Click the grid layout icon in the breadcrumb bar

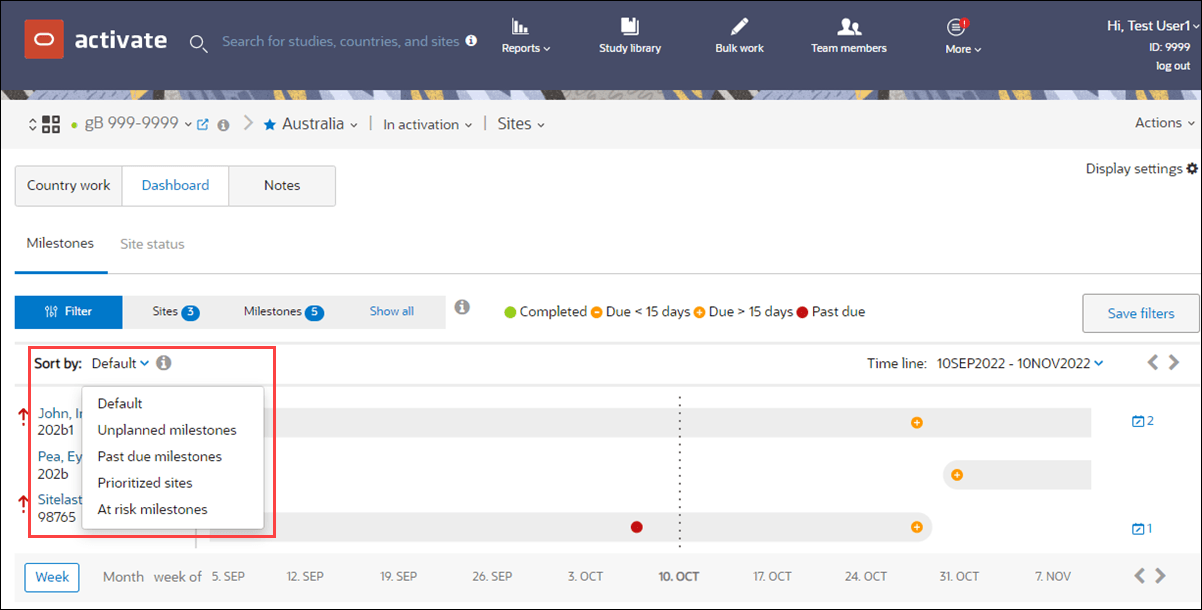point(51,122)
